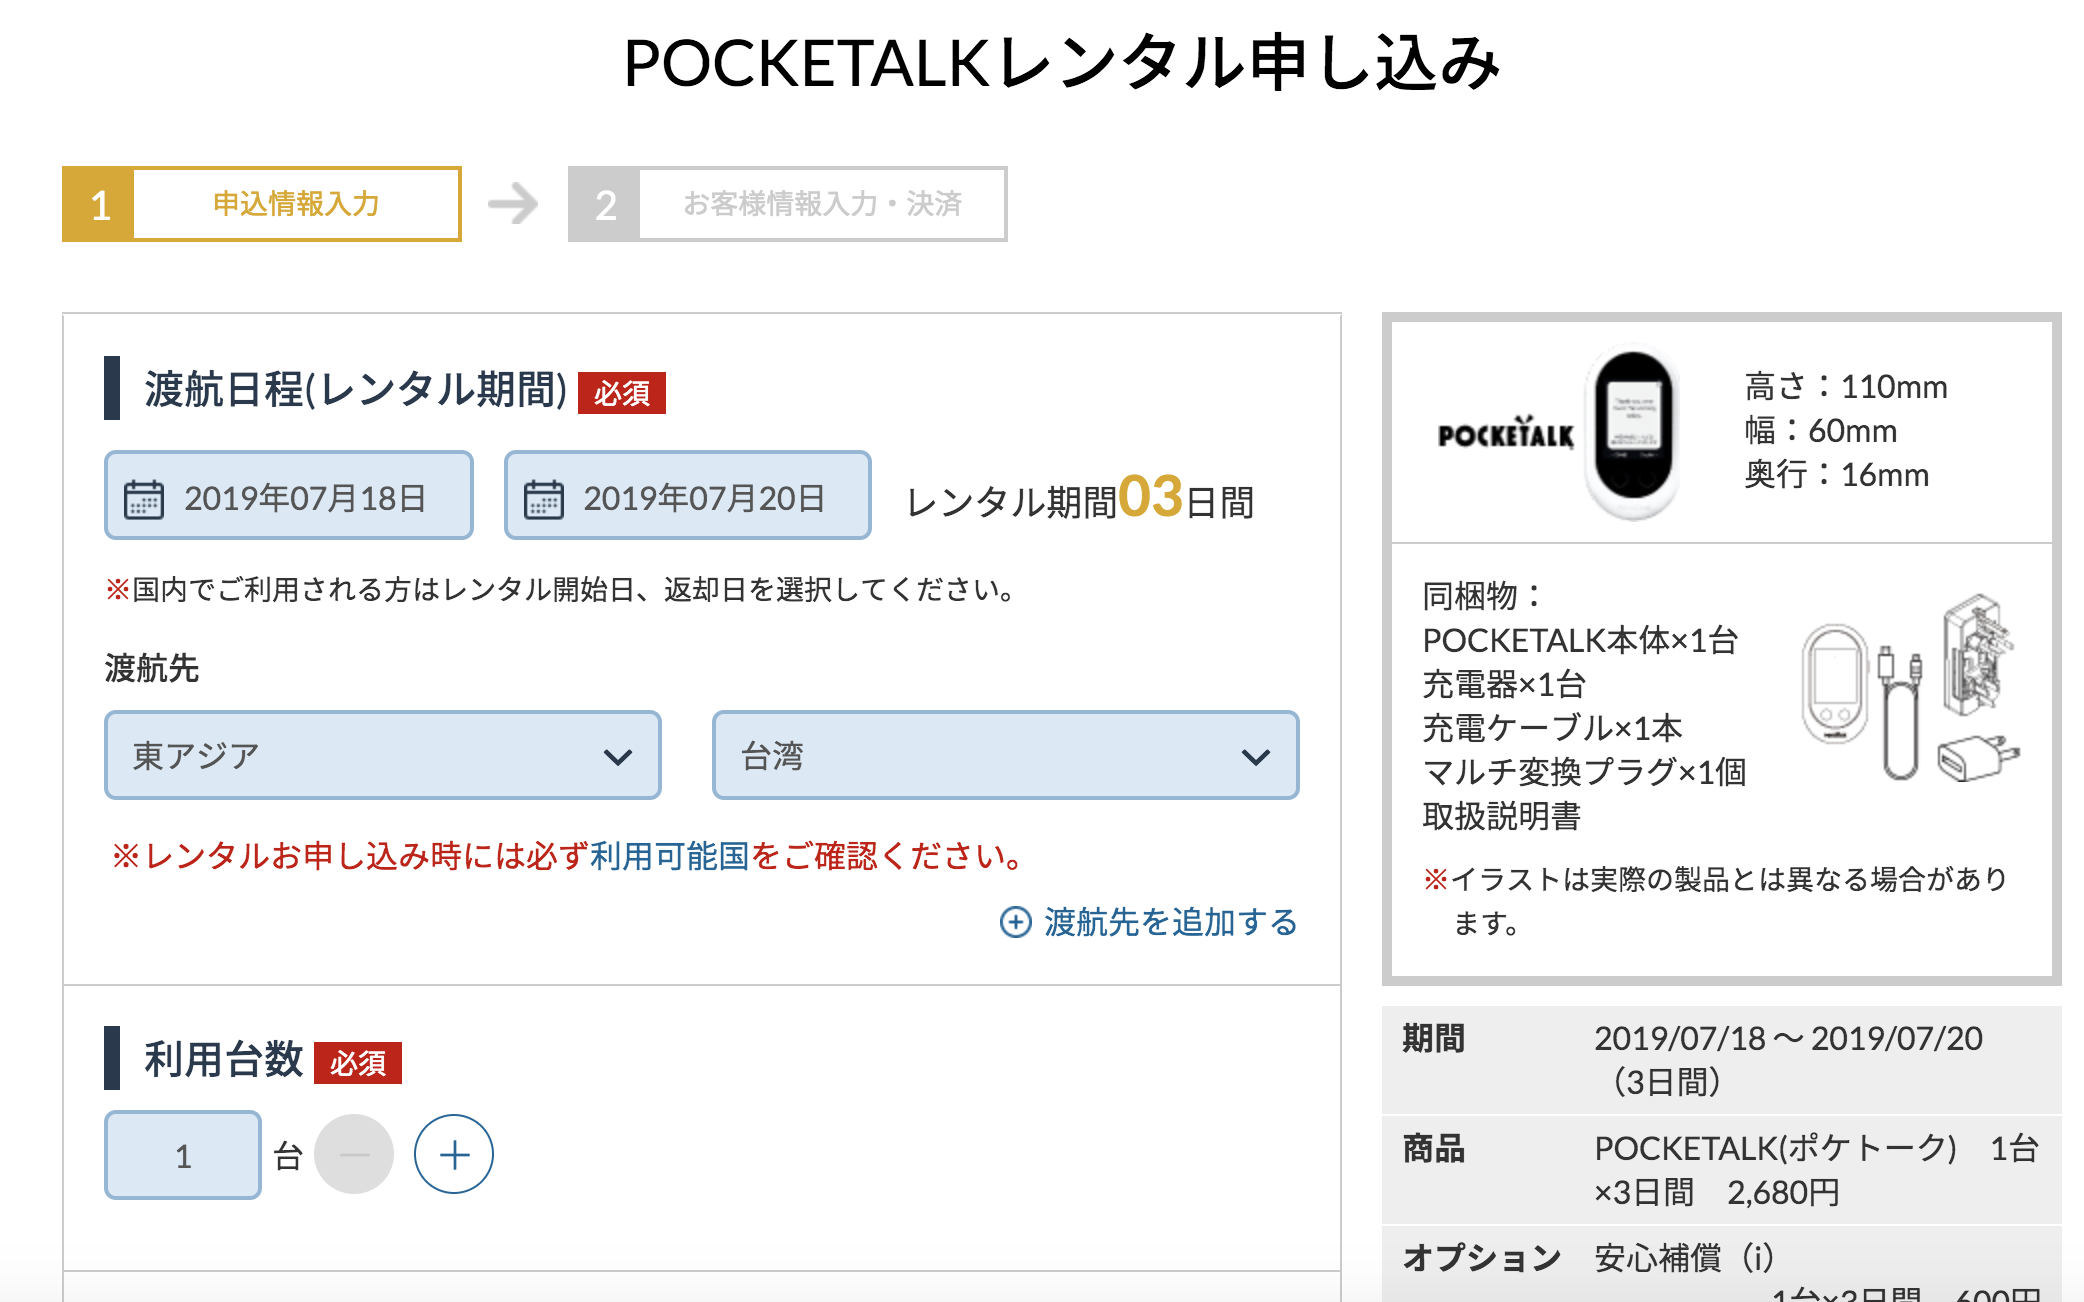
Task: Click the 安心補償 info (i) icon
Action: click(x=1757, y=1258)
